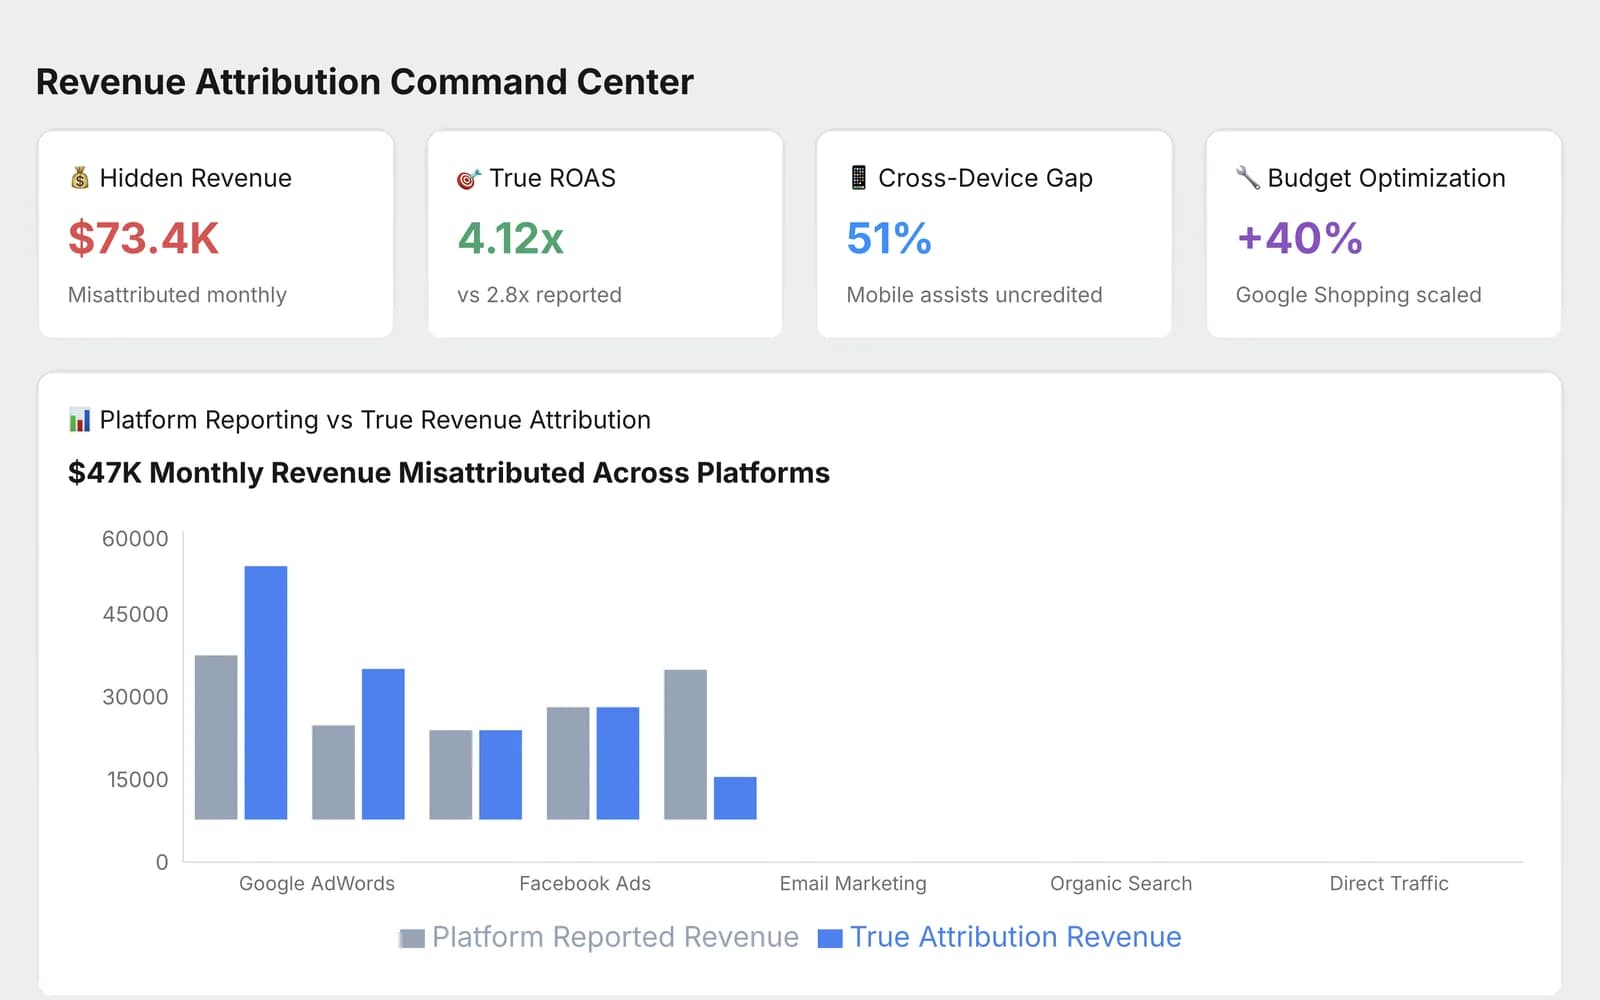This screenshot has height=1000, width=1600.
Task: Click the blue True Attribution Revenue legend swatch
Action: 830,939
